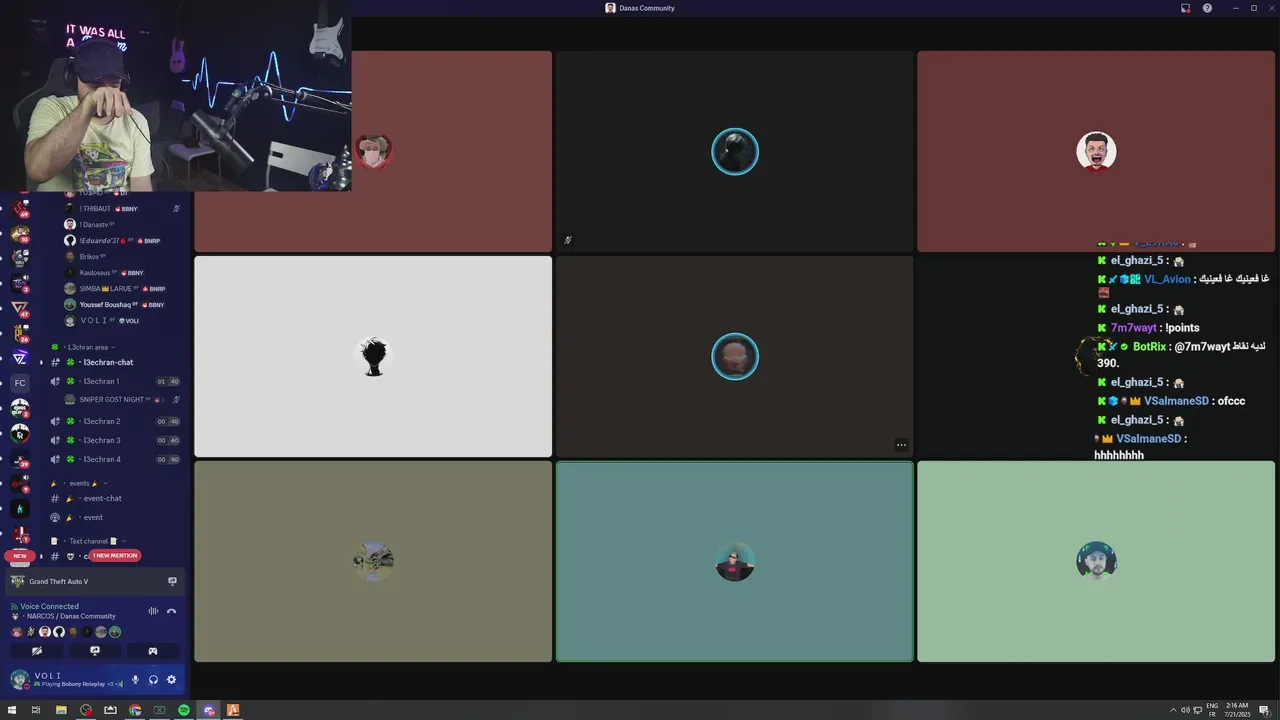
Task: Show hidden system tray icons
Action: tap(1173, 710)
